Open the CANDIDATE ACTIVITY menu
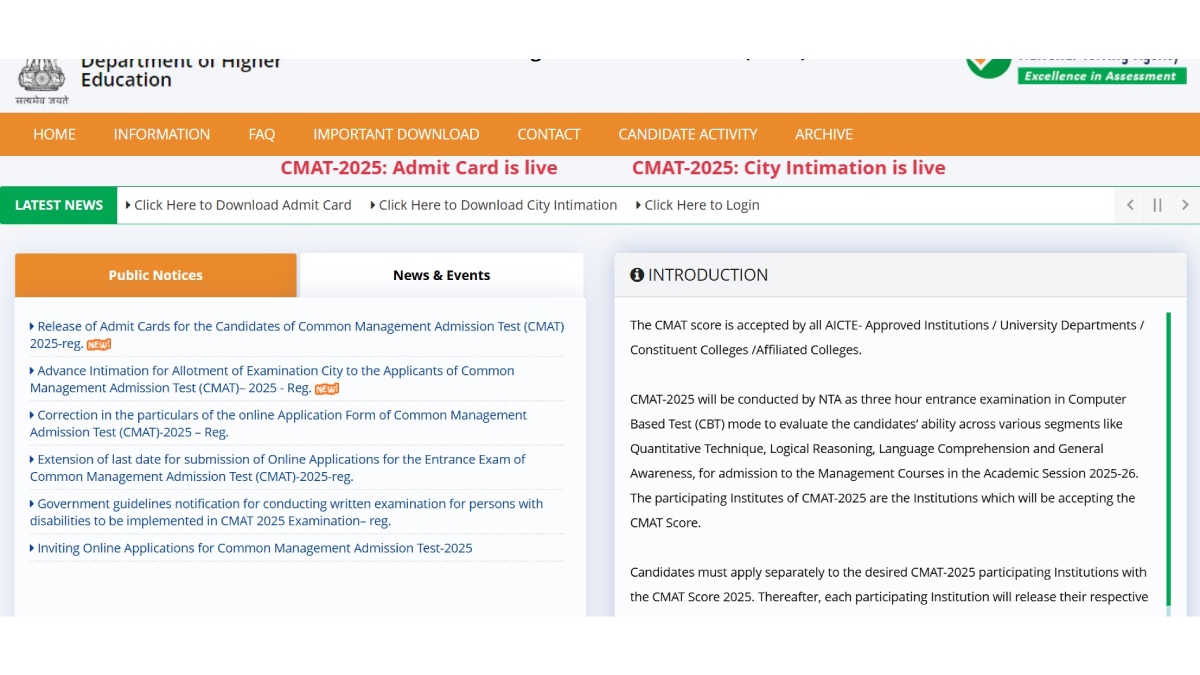This screenshot has width=1200, height=675. 687,134
